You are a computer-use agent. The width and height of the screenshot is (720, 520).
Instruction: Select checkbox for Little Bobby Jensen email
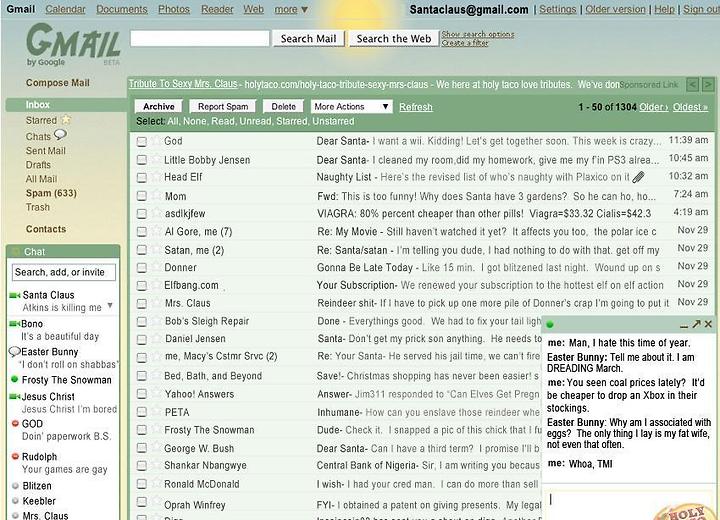[x=142, y=160]
